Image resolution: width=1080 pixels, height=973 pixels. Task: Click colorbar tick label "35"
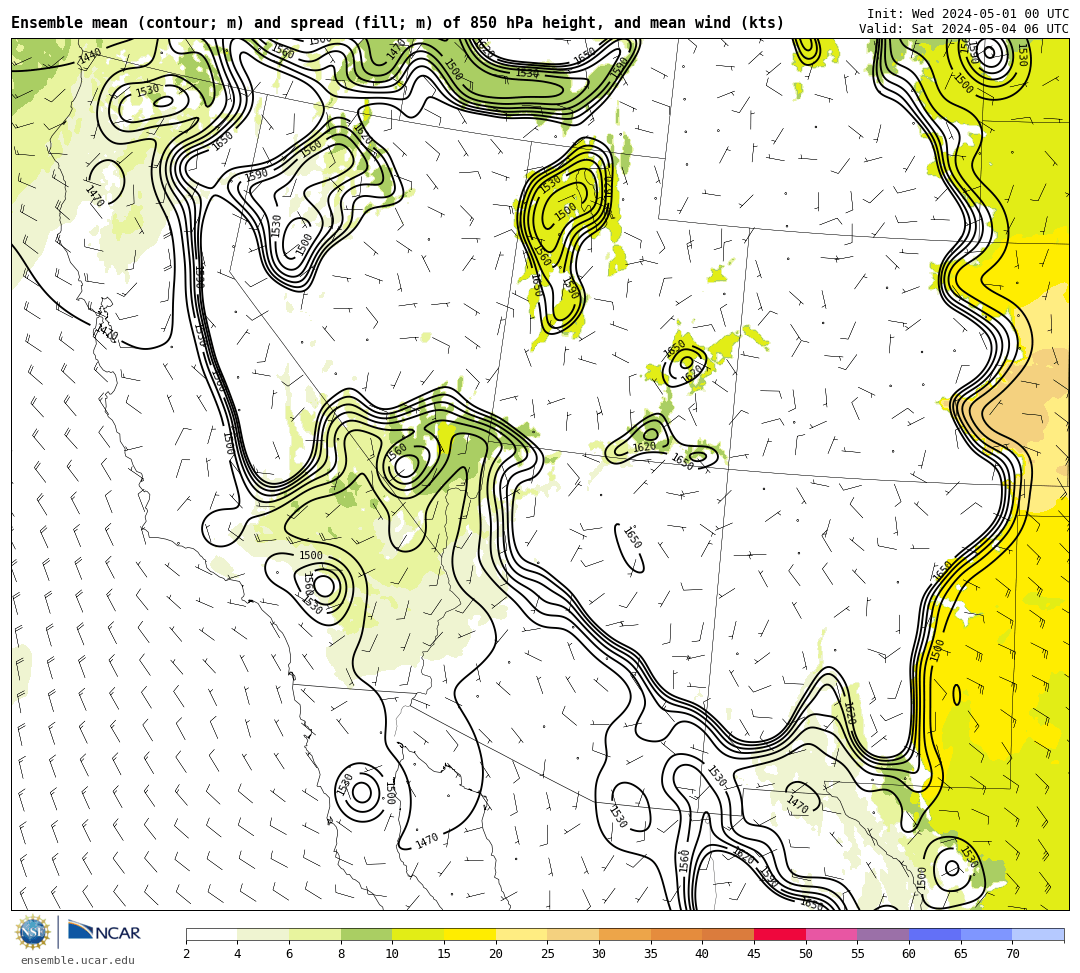[651, 954]
